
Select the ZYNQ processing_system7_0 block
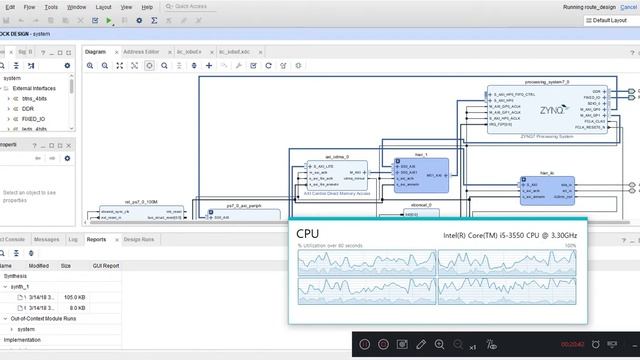[547, 109]
